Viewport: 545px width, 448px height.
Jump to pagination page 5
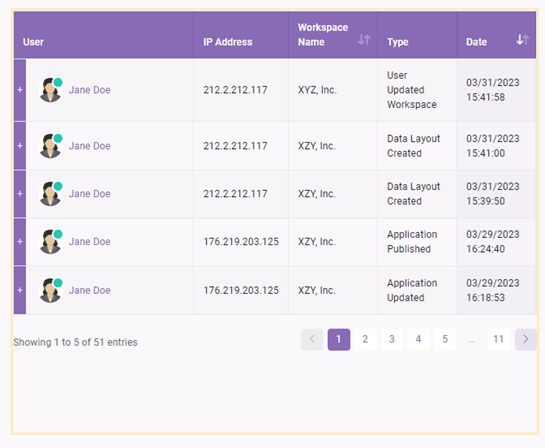pos(445,339)
